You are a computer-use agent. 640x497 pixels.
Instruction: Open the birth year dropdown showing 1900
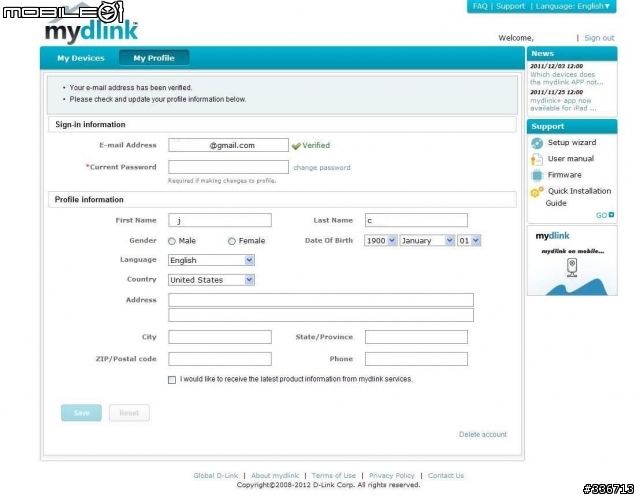tap(380, 241)
